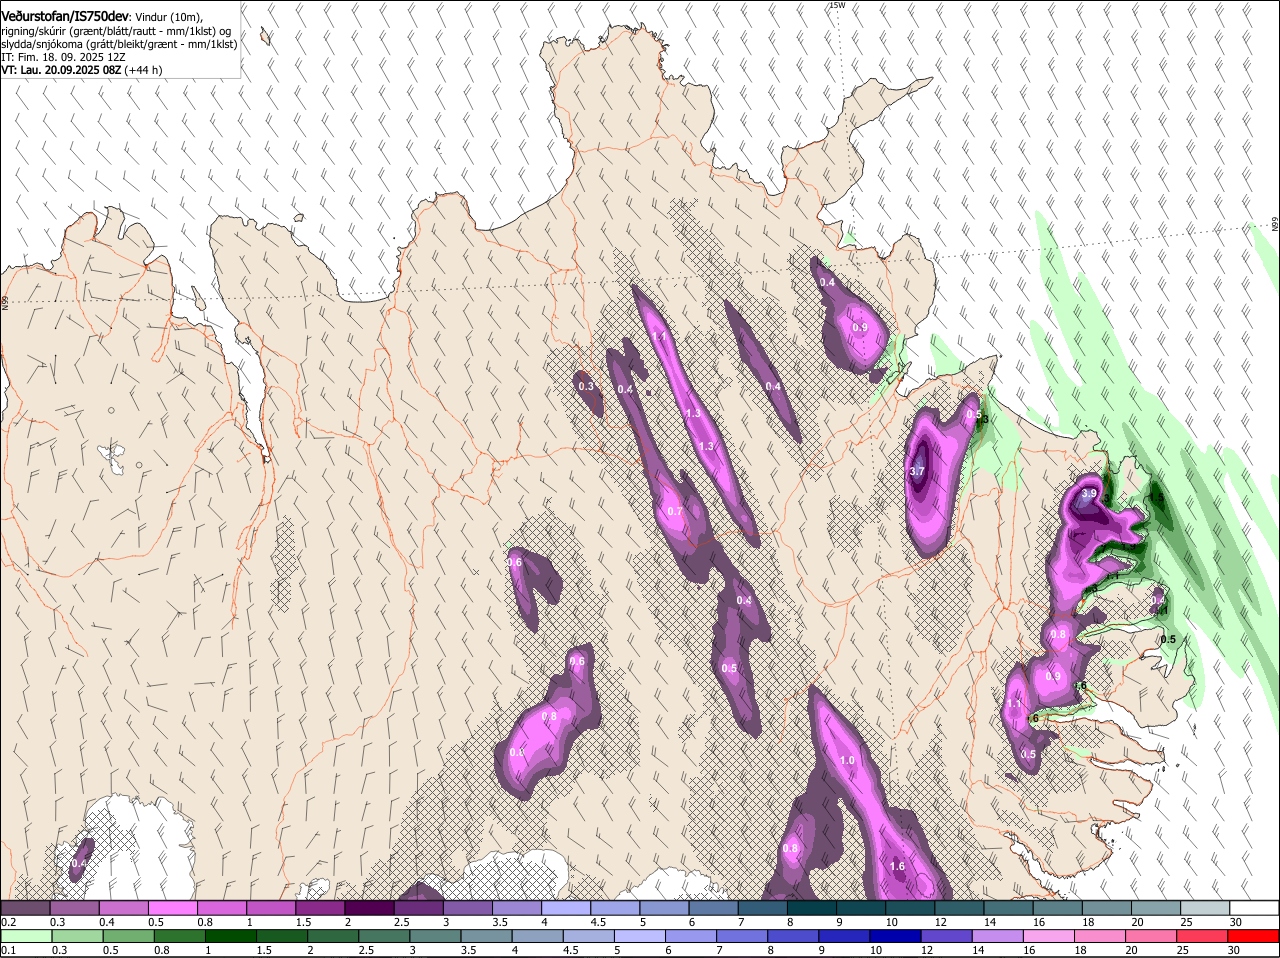Pick the violet 12 swatch in lower legend
The width and height of the screenshot is (1280, 958).
tap(947, 936)
